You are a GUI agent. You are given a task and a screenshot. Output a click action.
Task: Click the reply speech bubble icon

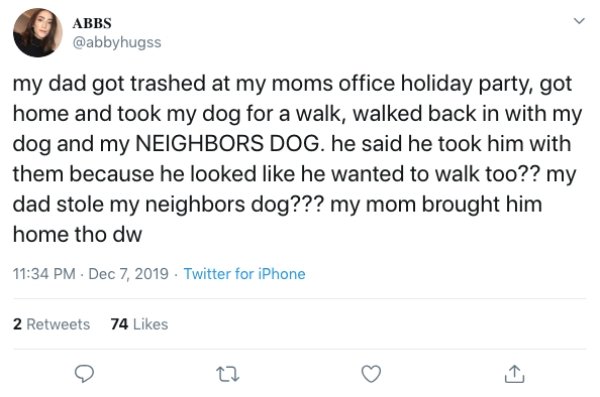click(x=84, y=374)
